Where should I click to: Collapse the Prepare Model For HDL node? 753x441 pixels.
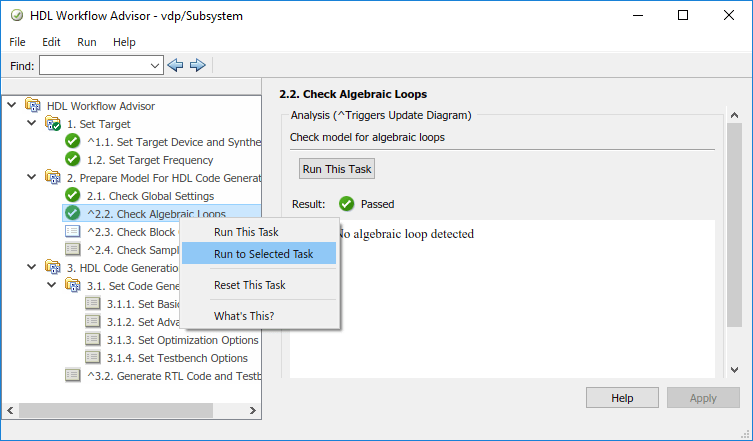(32, 177)
